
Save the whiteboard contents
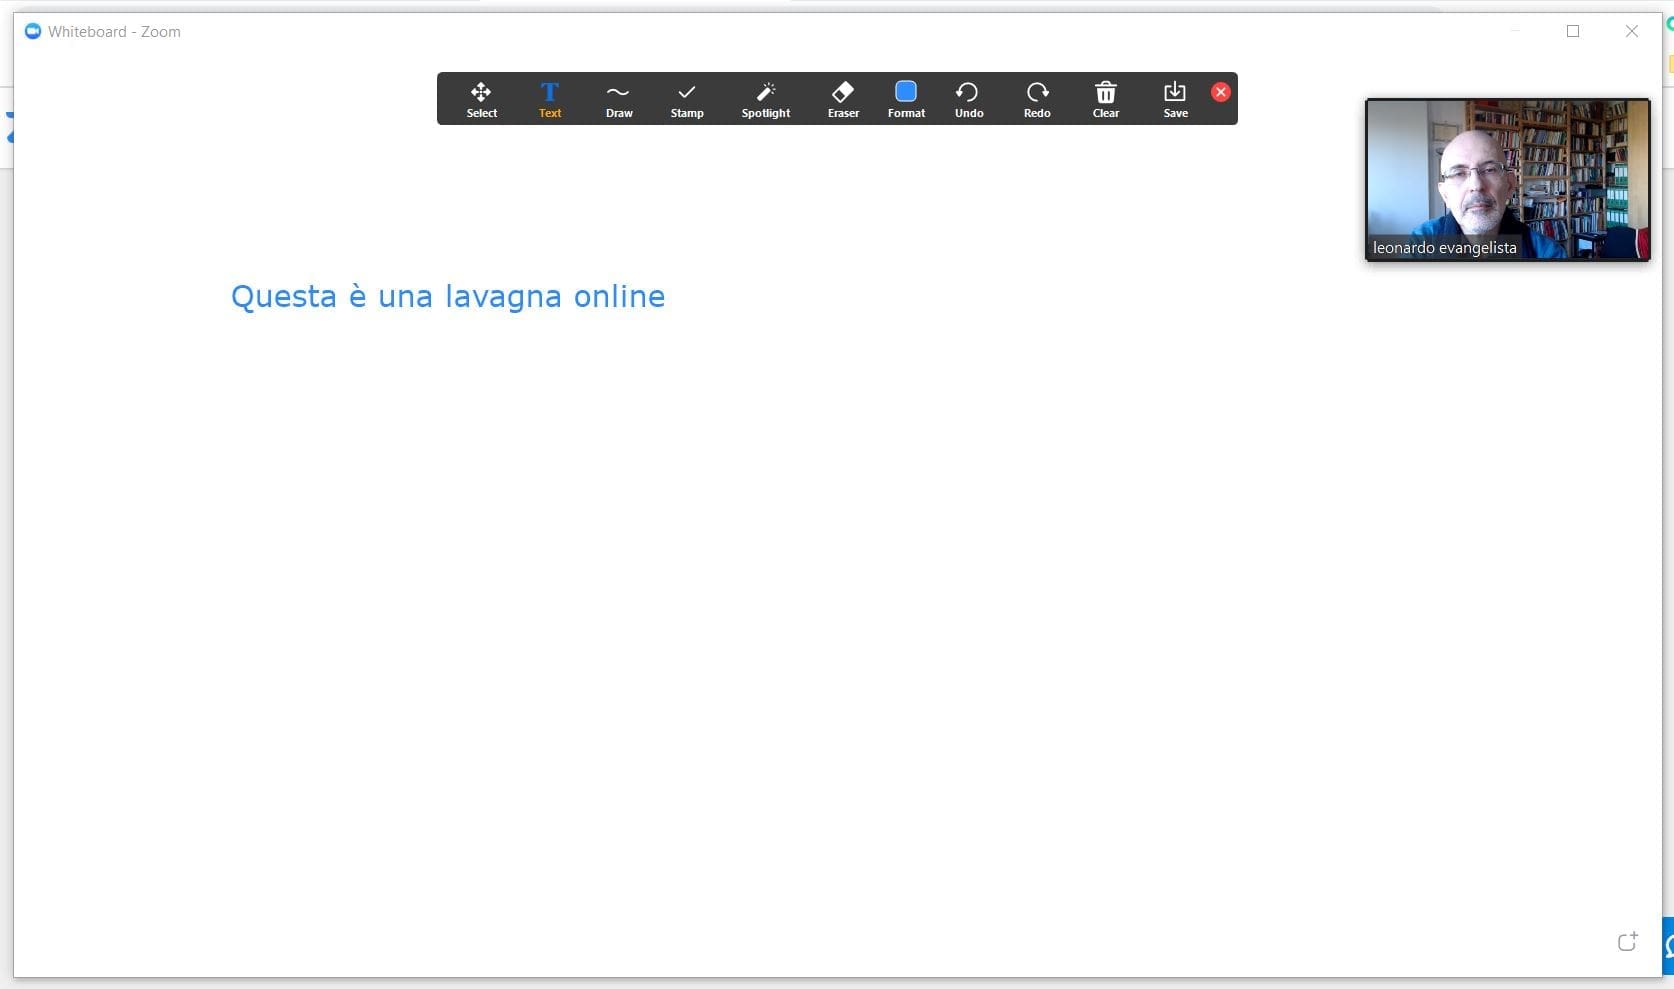click(1175, 99)
